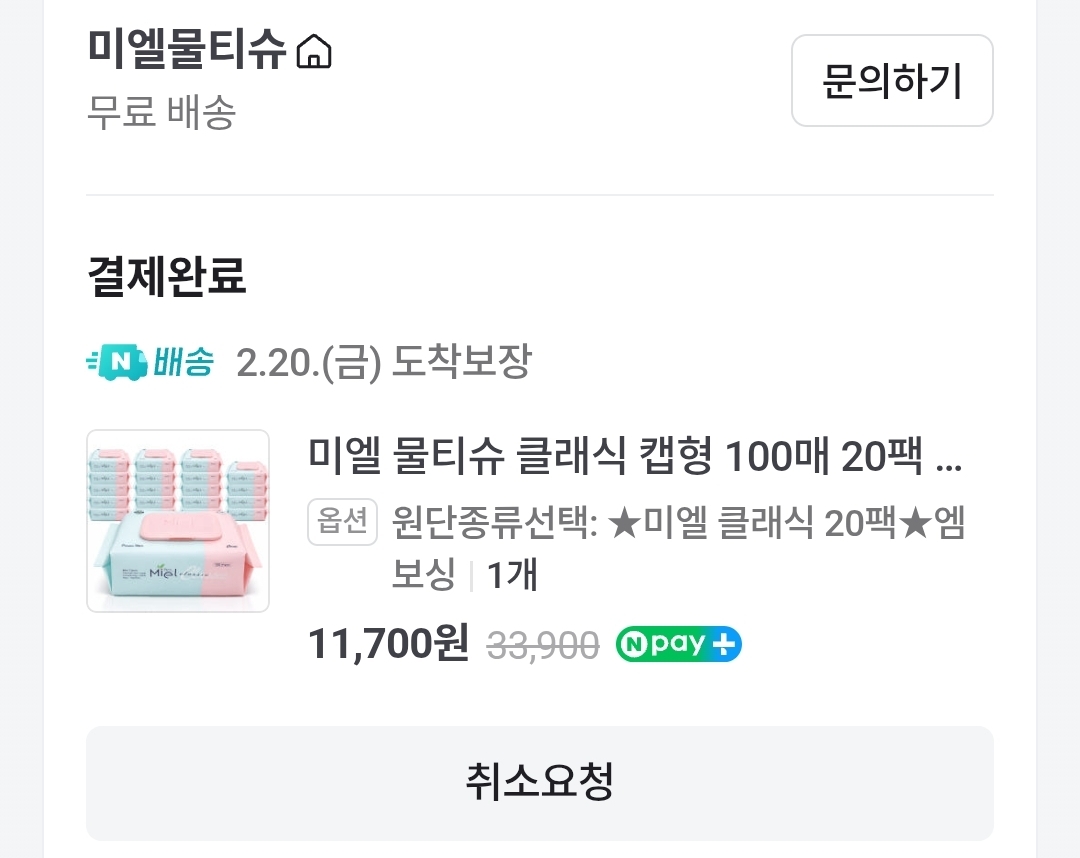Open product title 미엘 물티슈 클래식 캡형
Screen dimensions: 1080x858
click(634, 456)
